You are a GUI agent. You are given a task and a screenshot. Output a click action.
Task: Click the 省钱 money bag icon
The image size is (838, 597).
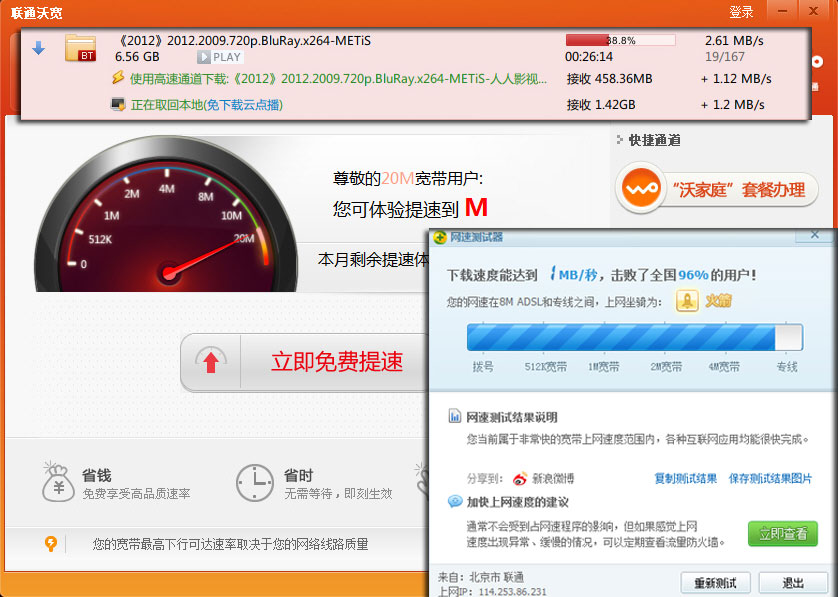pyautogui.click(x=58, y=483)
